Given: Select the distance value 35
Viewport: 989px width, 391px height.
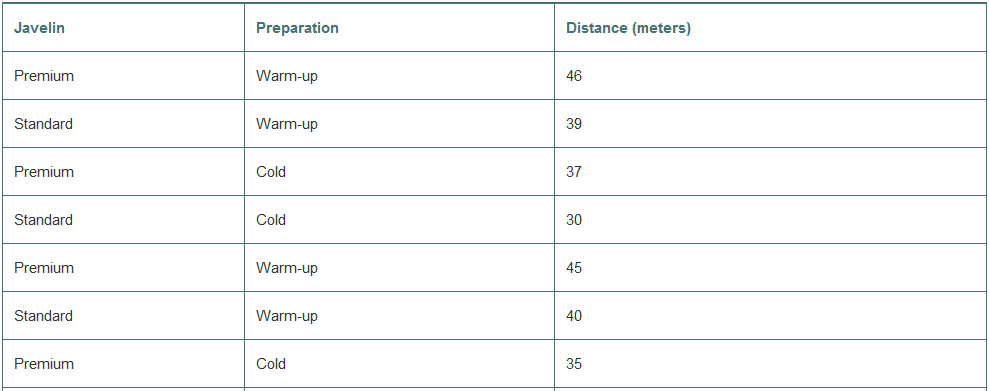Looking at the screenshot, I should pos(574,363).
